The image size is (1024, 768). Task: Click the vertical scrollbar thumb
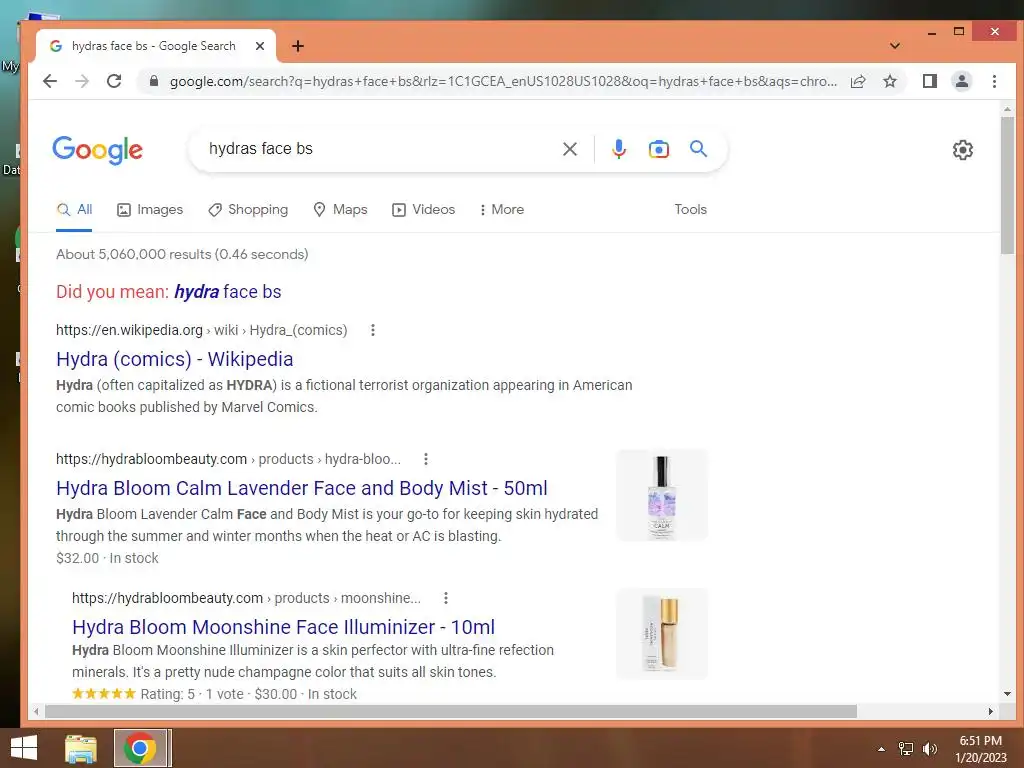click(1007, 186)
